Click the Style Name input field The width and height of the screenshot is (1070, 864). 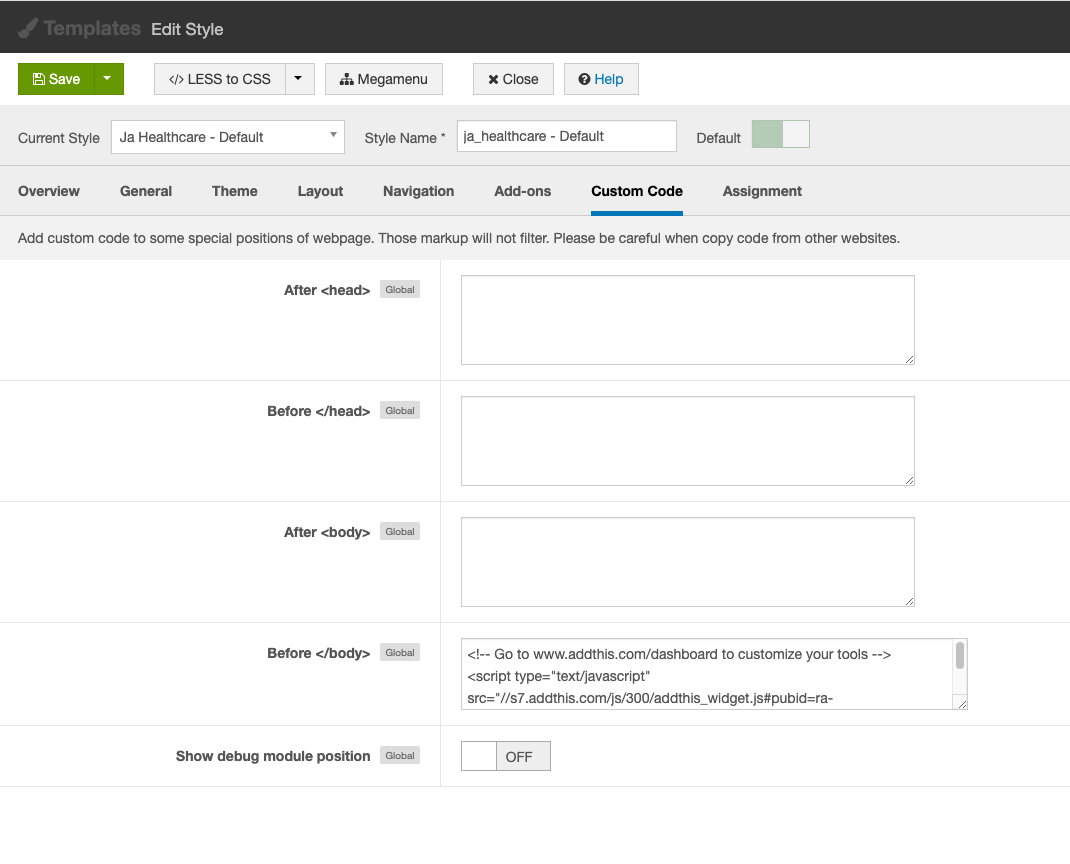coord(566,136)
